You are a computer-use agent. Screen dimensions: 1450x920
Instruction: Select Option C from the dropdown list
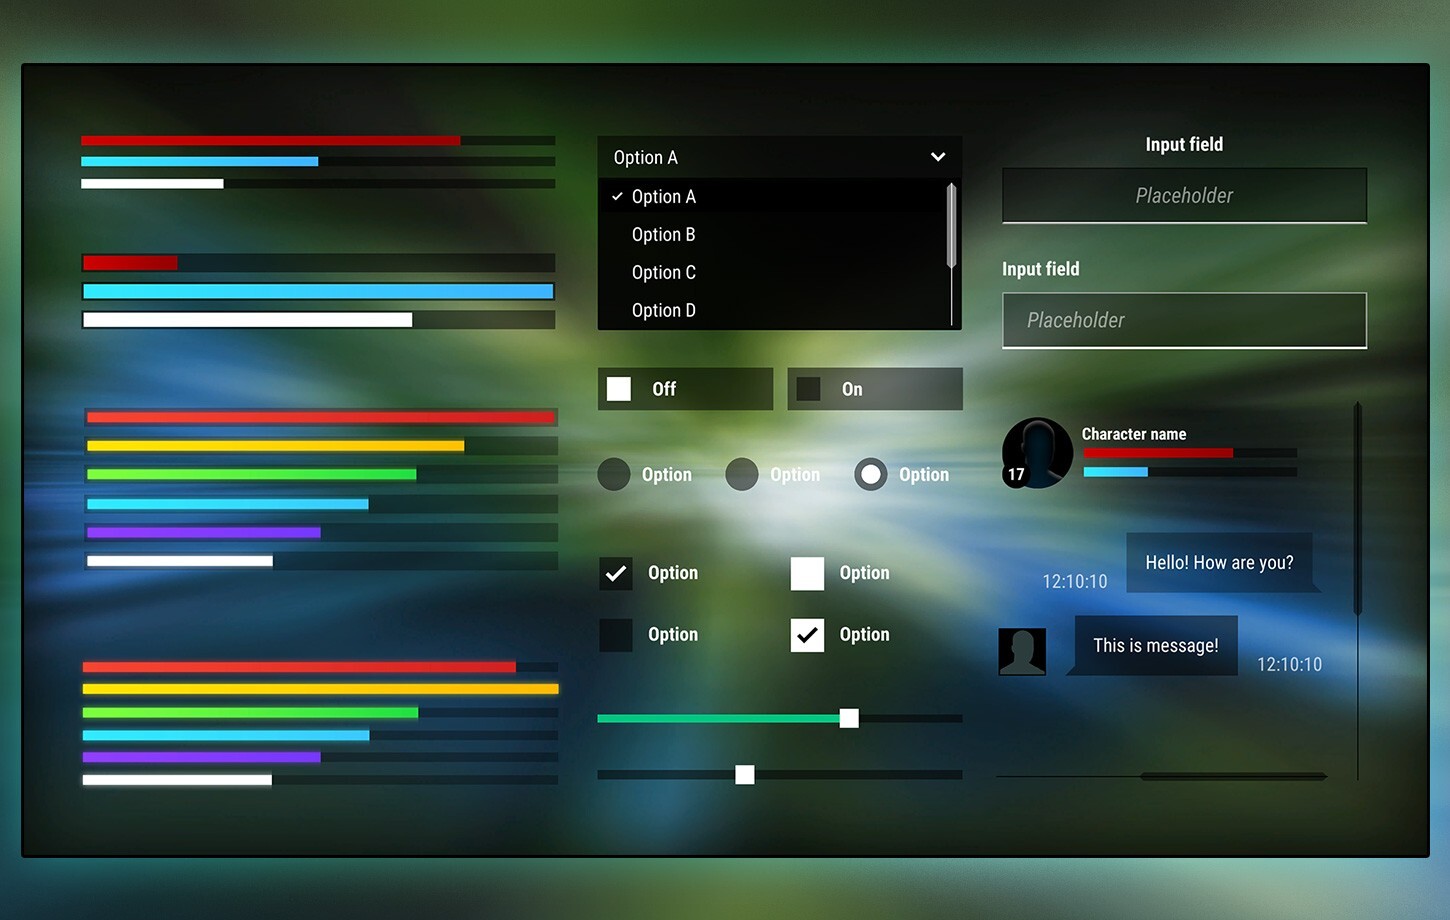point(663,272)
